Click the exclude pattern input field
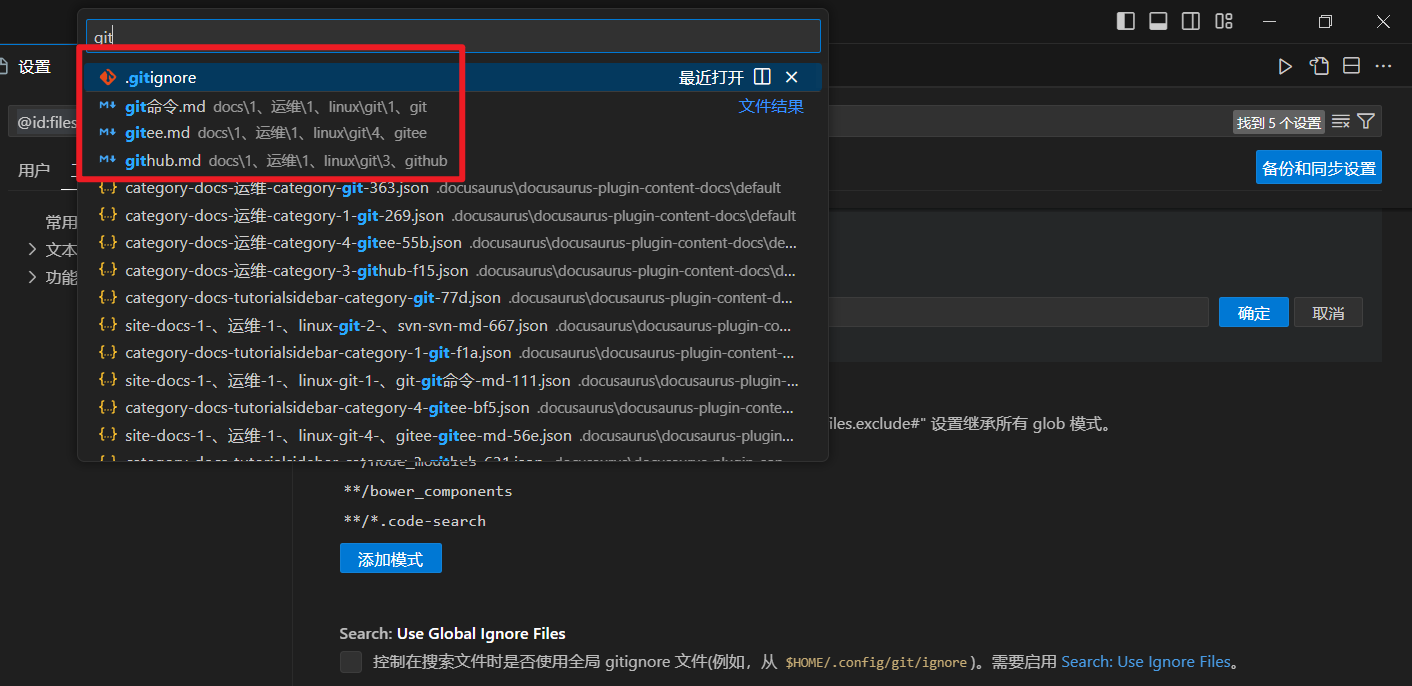1412x686 pixels. [1020, 312]
